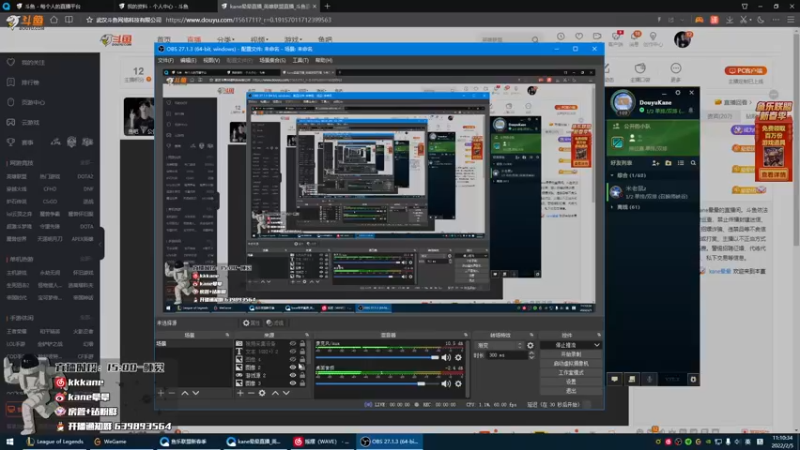This screenshot has height=450, width=800.
Task: Open My Follows in Douyu sidebar
Action: [33, 62]
